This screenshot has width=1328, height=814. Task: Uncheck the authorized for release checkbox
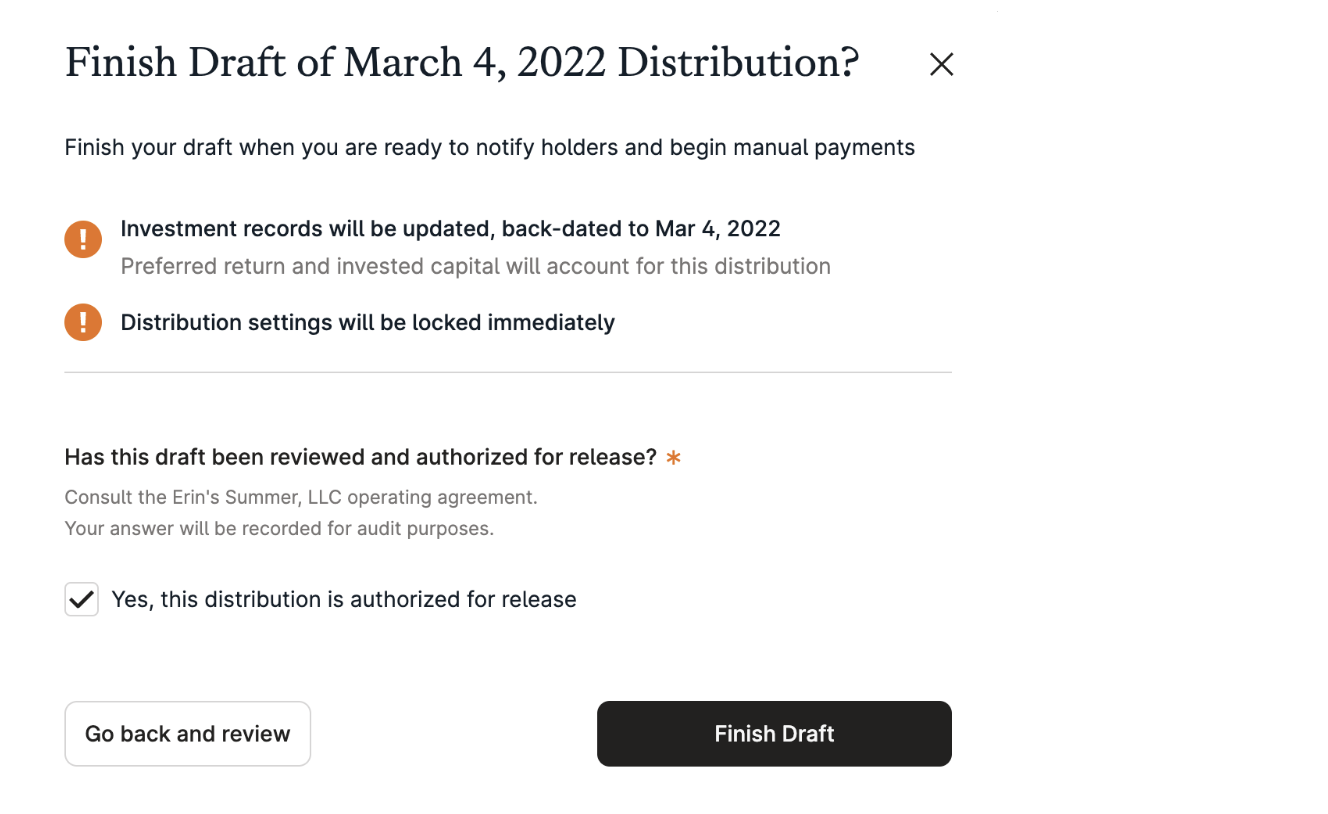[x=82, y=600]
